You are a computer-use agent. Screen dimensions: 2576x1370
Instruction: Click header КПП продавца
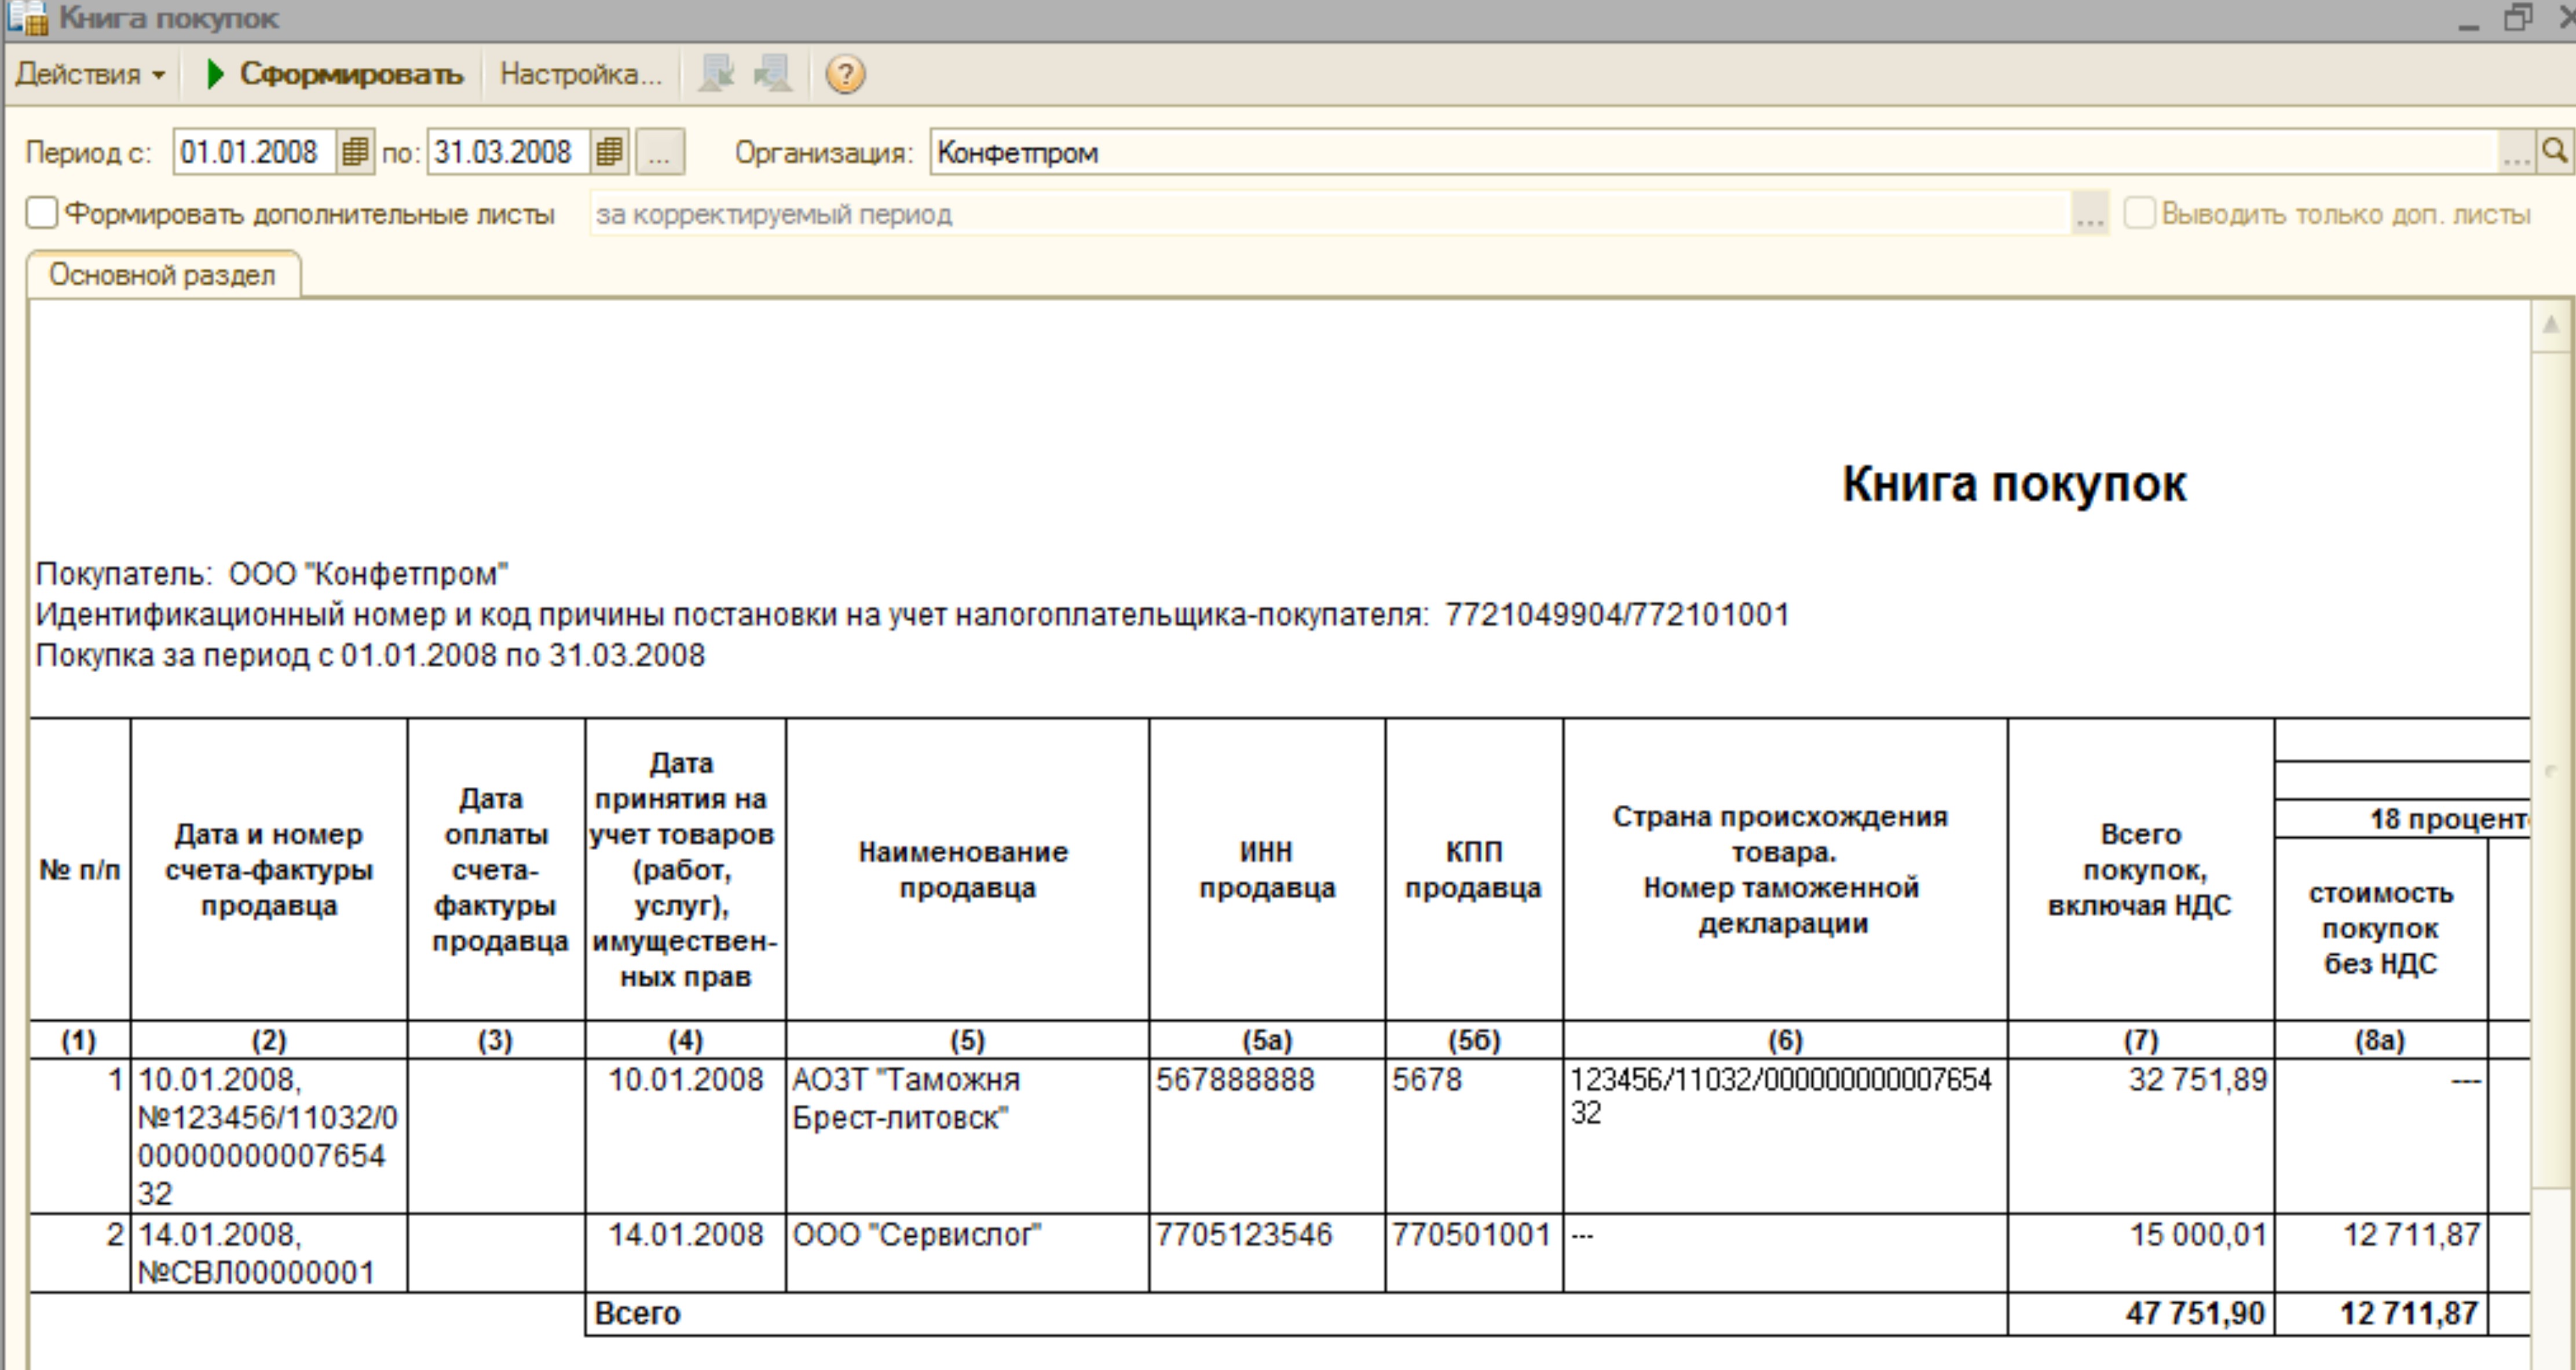(x=1474, y=870)
